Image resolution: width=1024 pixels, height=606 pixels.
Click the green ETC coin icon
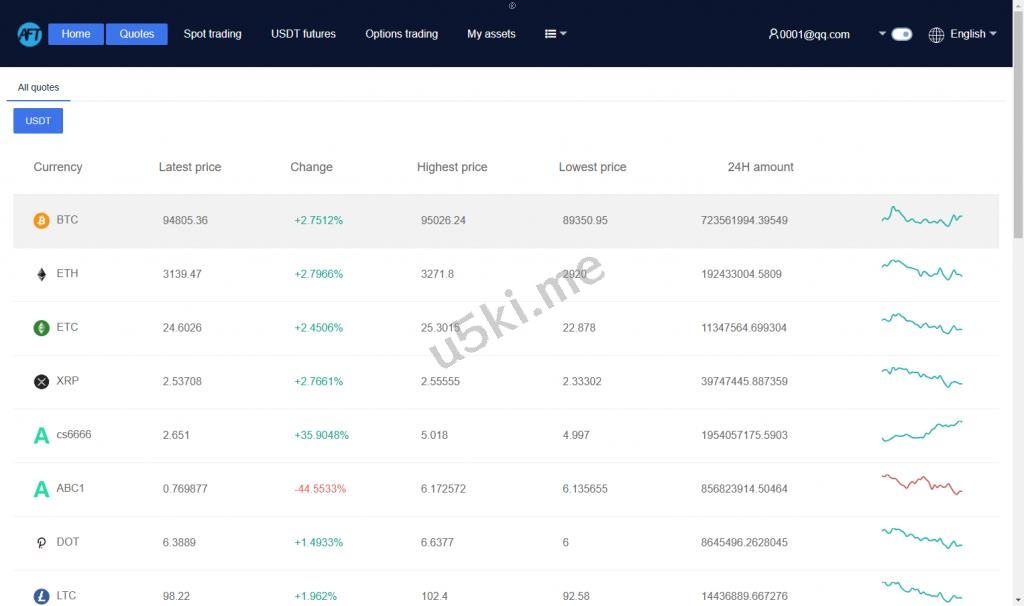click(41, 328)
